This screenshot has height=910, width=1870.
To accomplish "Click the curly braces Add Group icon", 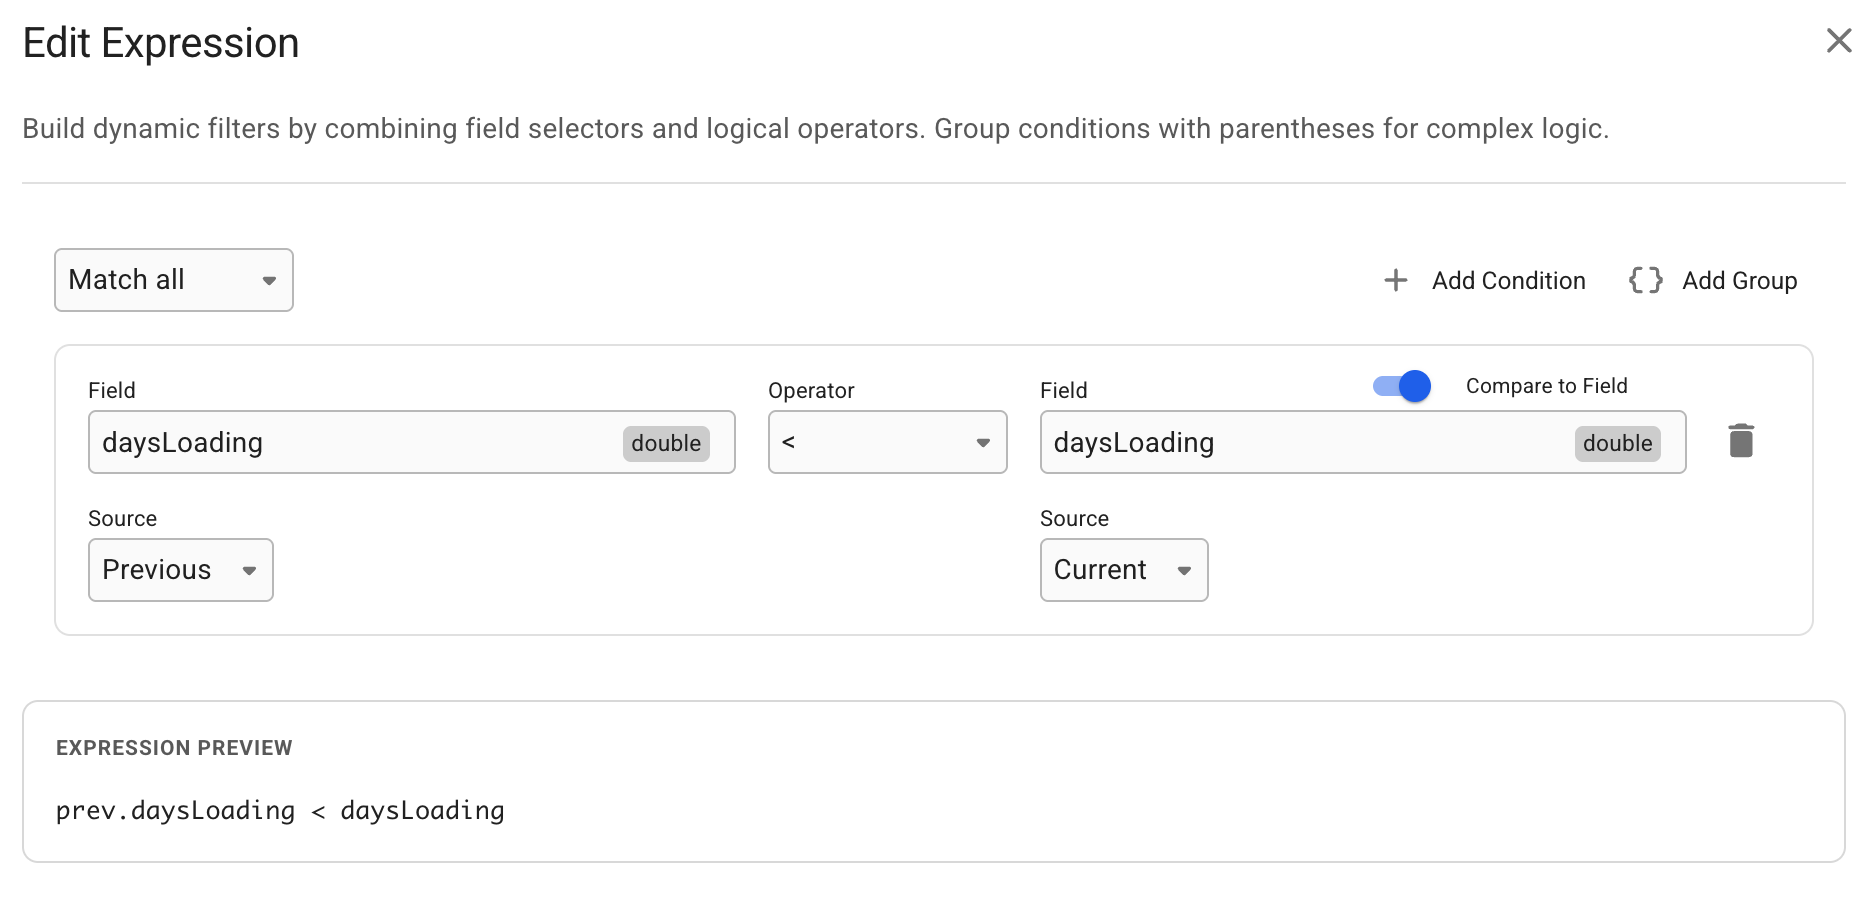I will (x=1645, y=281).
